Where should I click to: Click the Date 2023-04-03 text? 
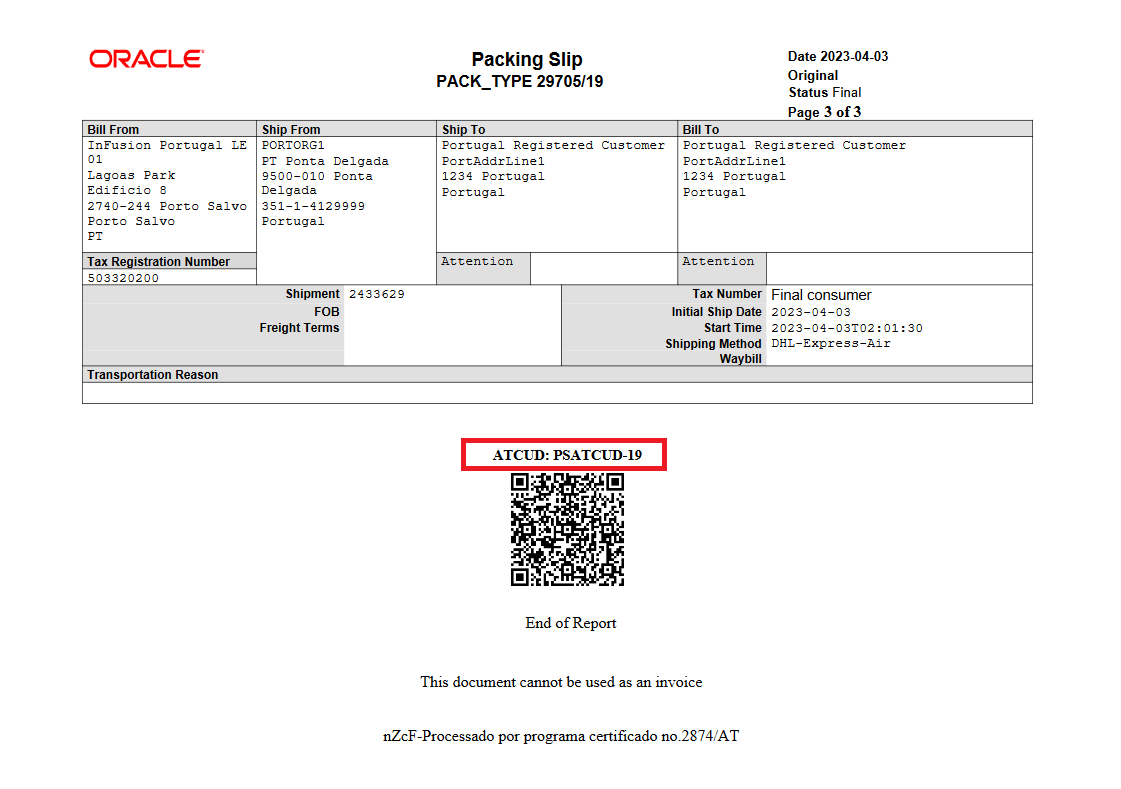[838, 56]
